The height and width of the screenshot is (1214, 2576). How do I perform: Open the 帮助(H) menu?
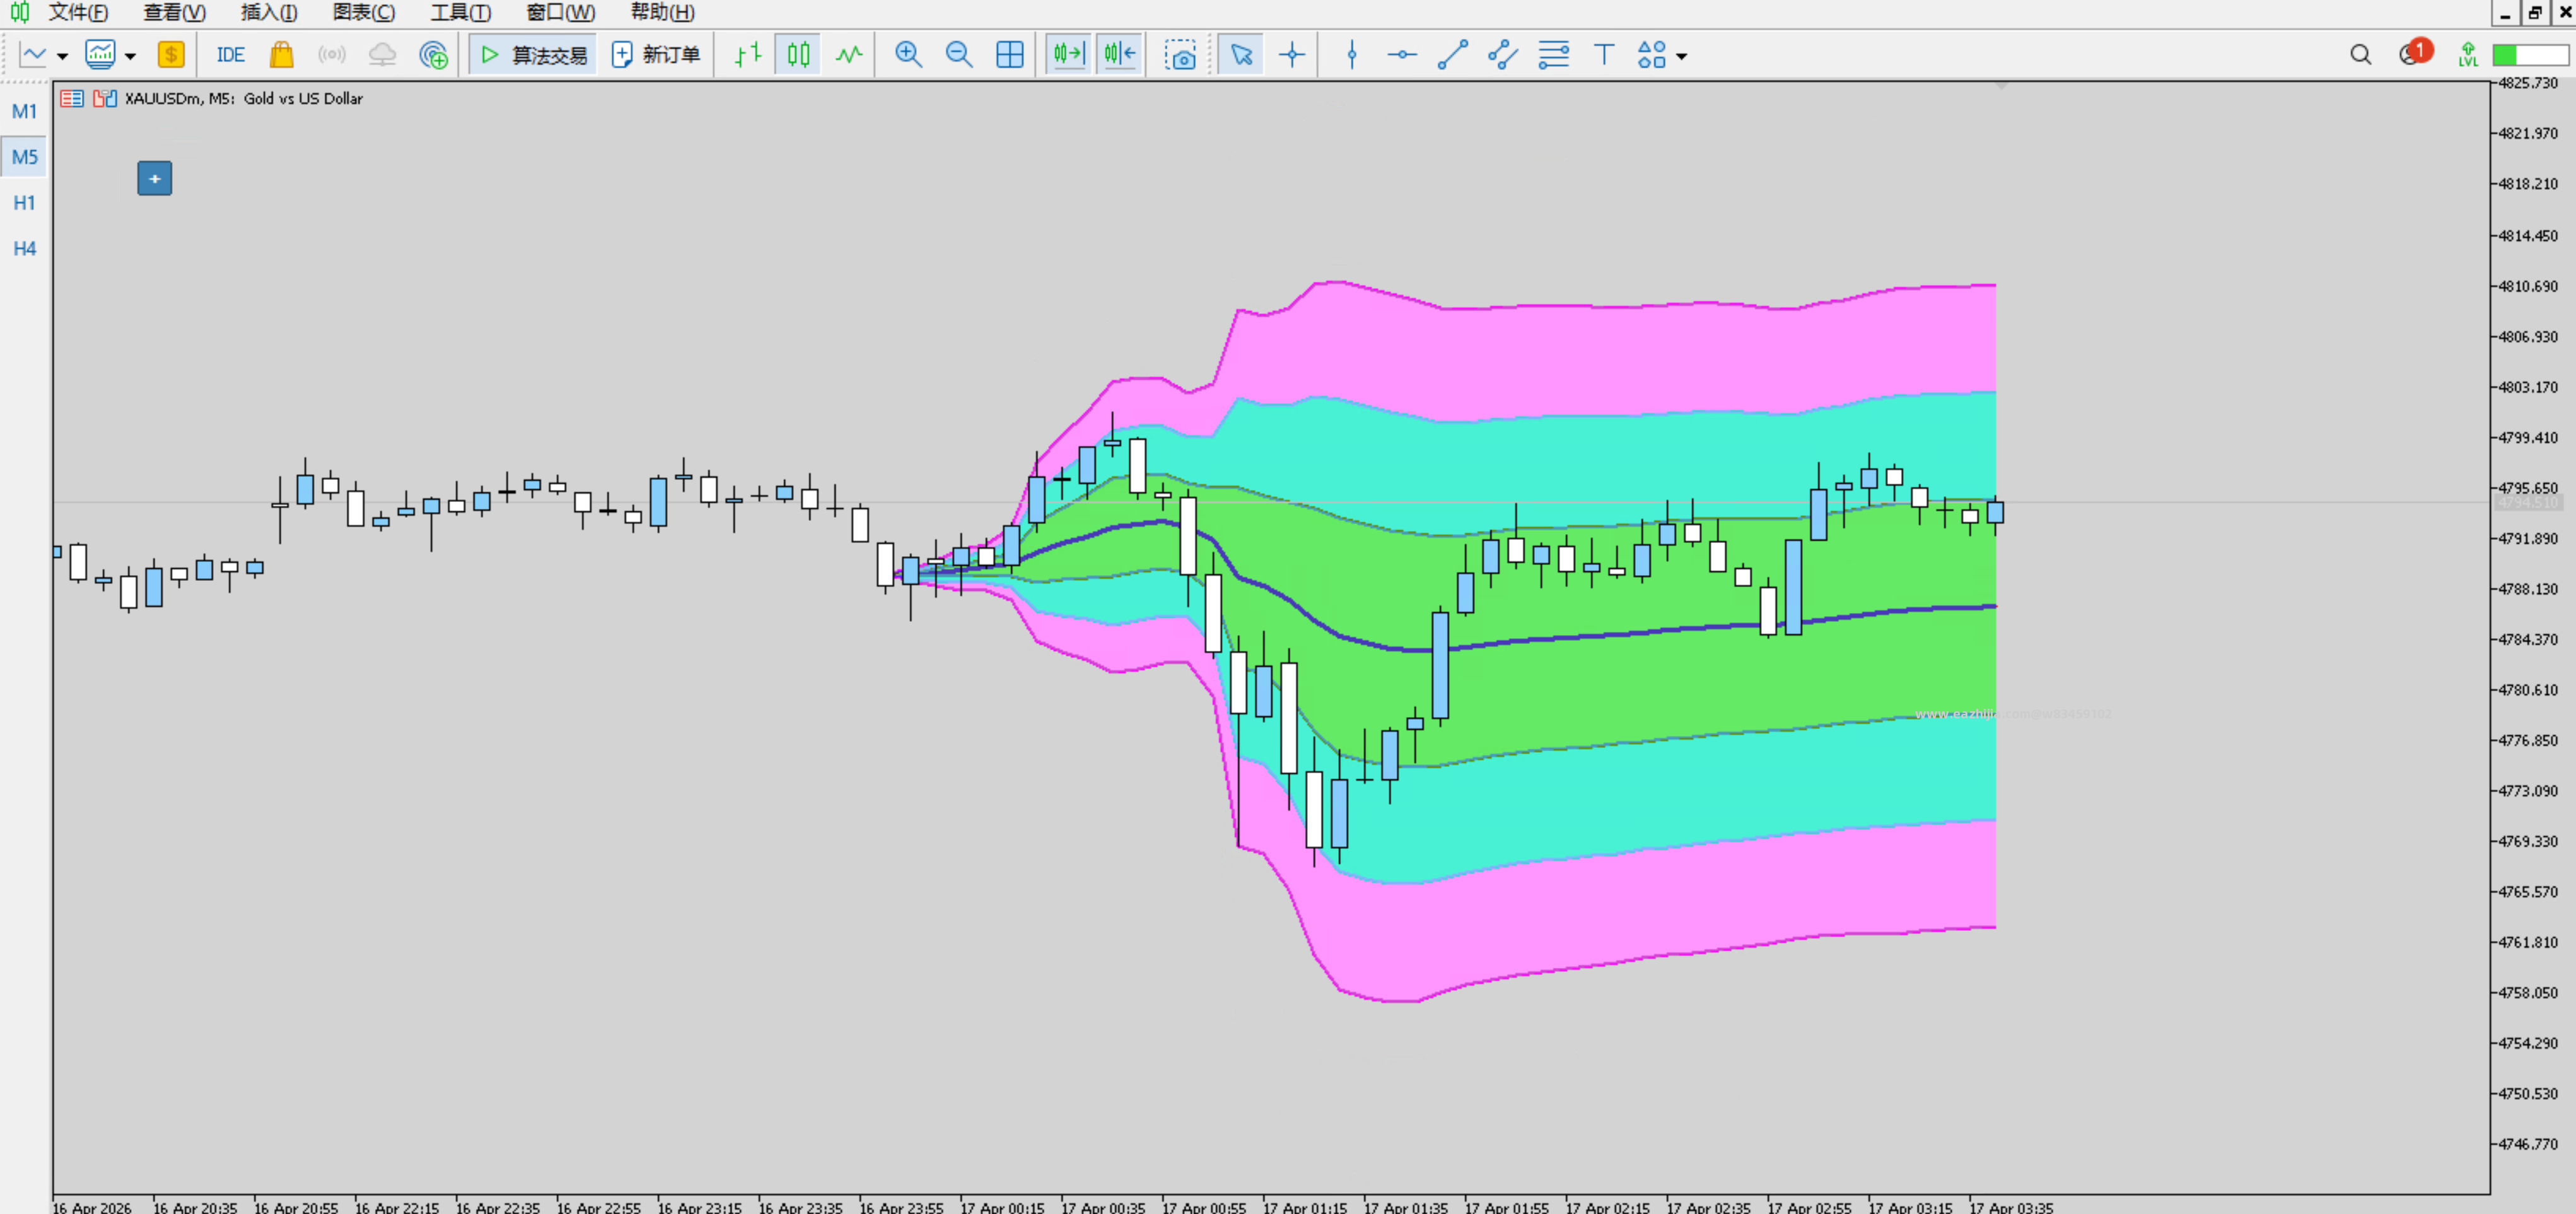tap(663, 12)
